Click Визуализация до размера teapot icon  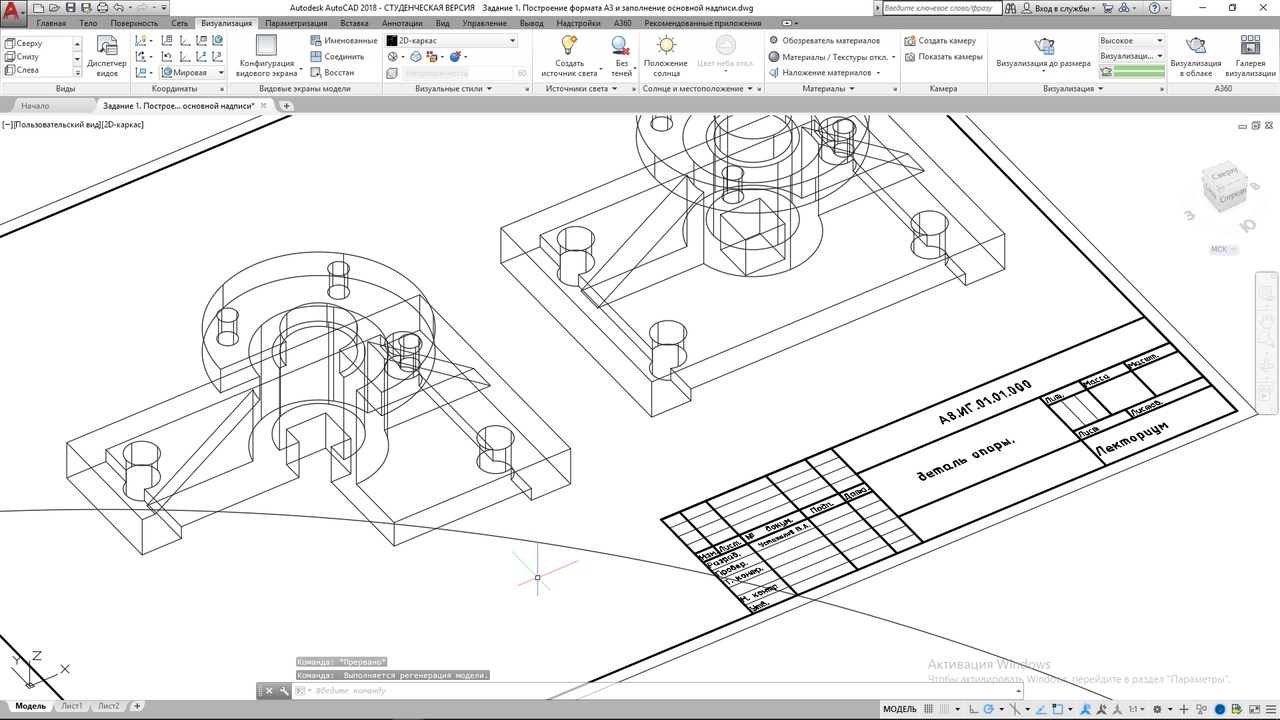pos(1043,48)
